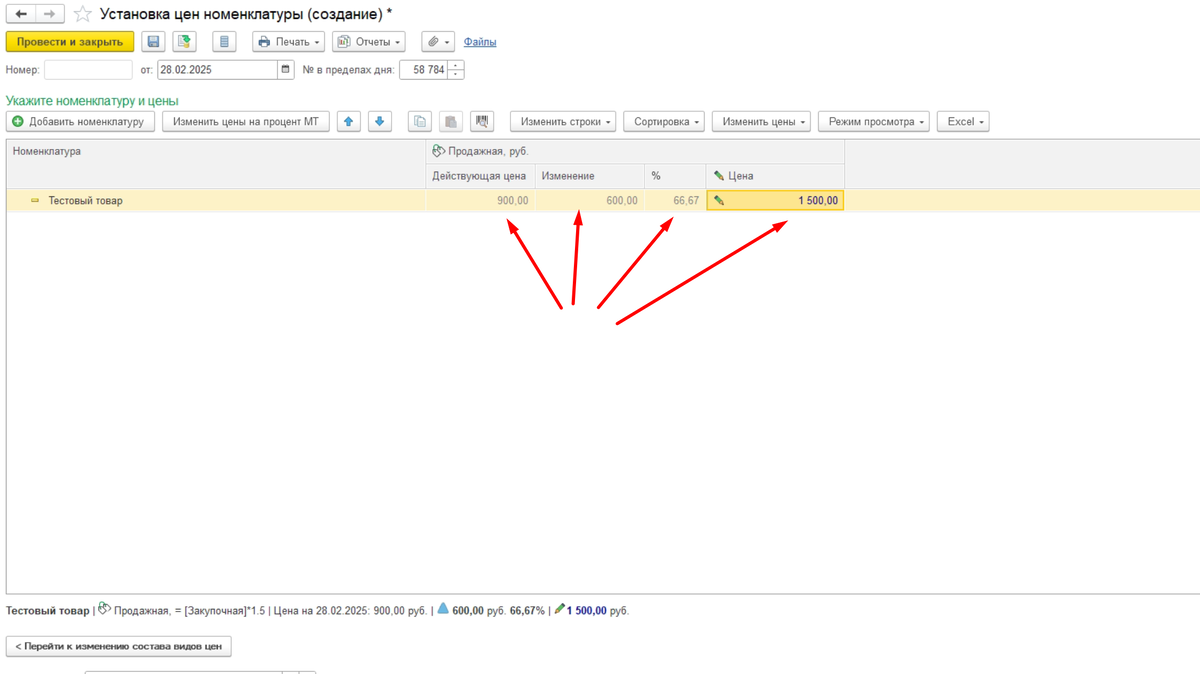The height and width of the screenshot is (674, 1200).
Task: Click the Продажная, руб. group header
Action: tap(635, 151)
